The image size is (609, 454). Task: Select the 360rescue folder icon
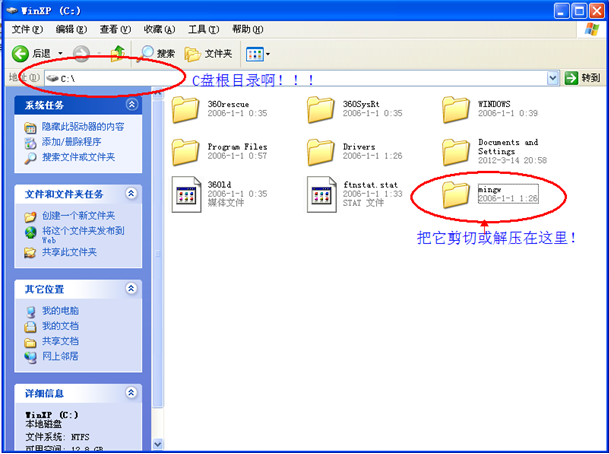coord(185,110)
